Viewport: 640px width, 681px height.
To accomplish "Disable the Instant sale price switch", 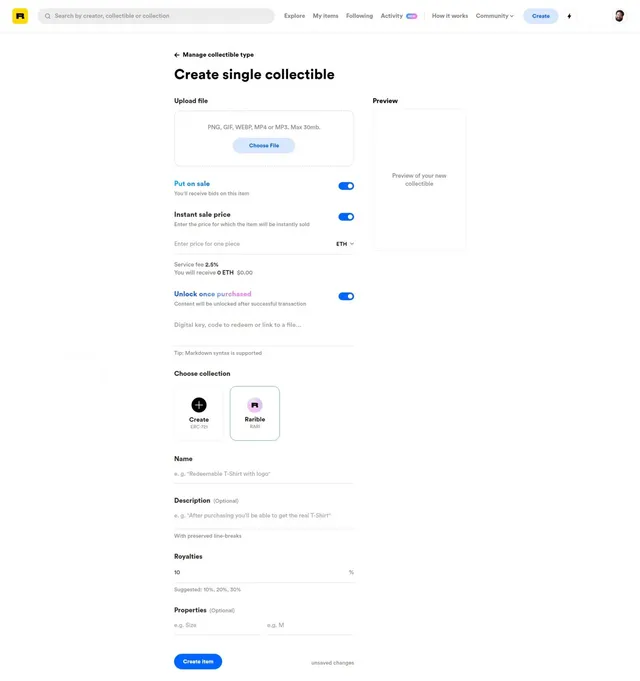I will 346,217.
